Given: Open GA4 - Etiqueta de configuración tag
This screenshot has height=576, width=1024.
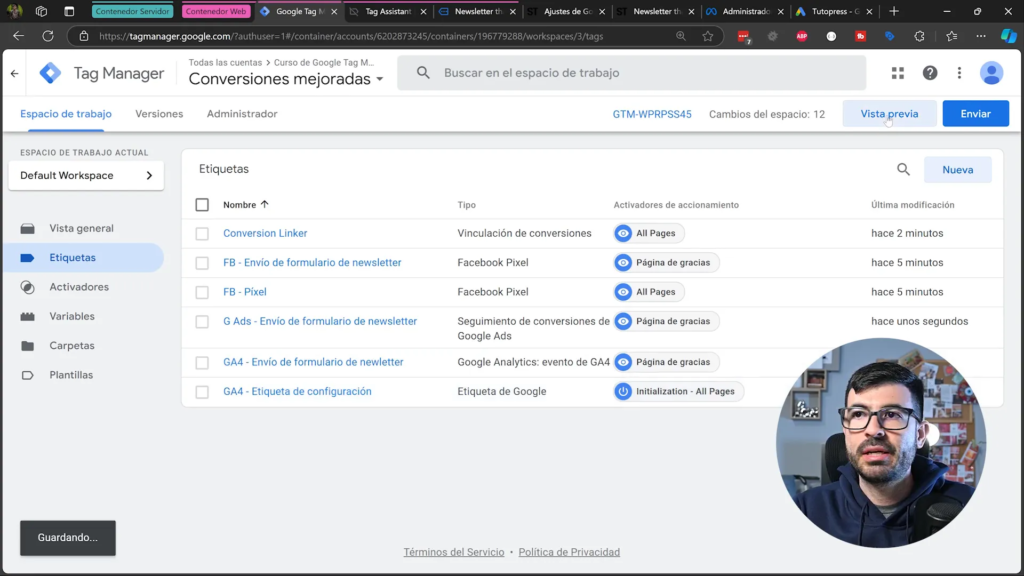Looking at the screenshot, I should [x=297, y=391].
